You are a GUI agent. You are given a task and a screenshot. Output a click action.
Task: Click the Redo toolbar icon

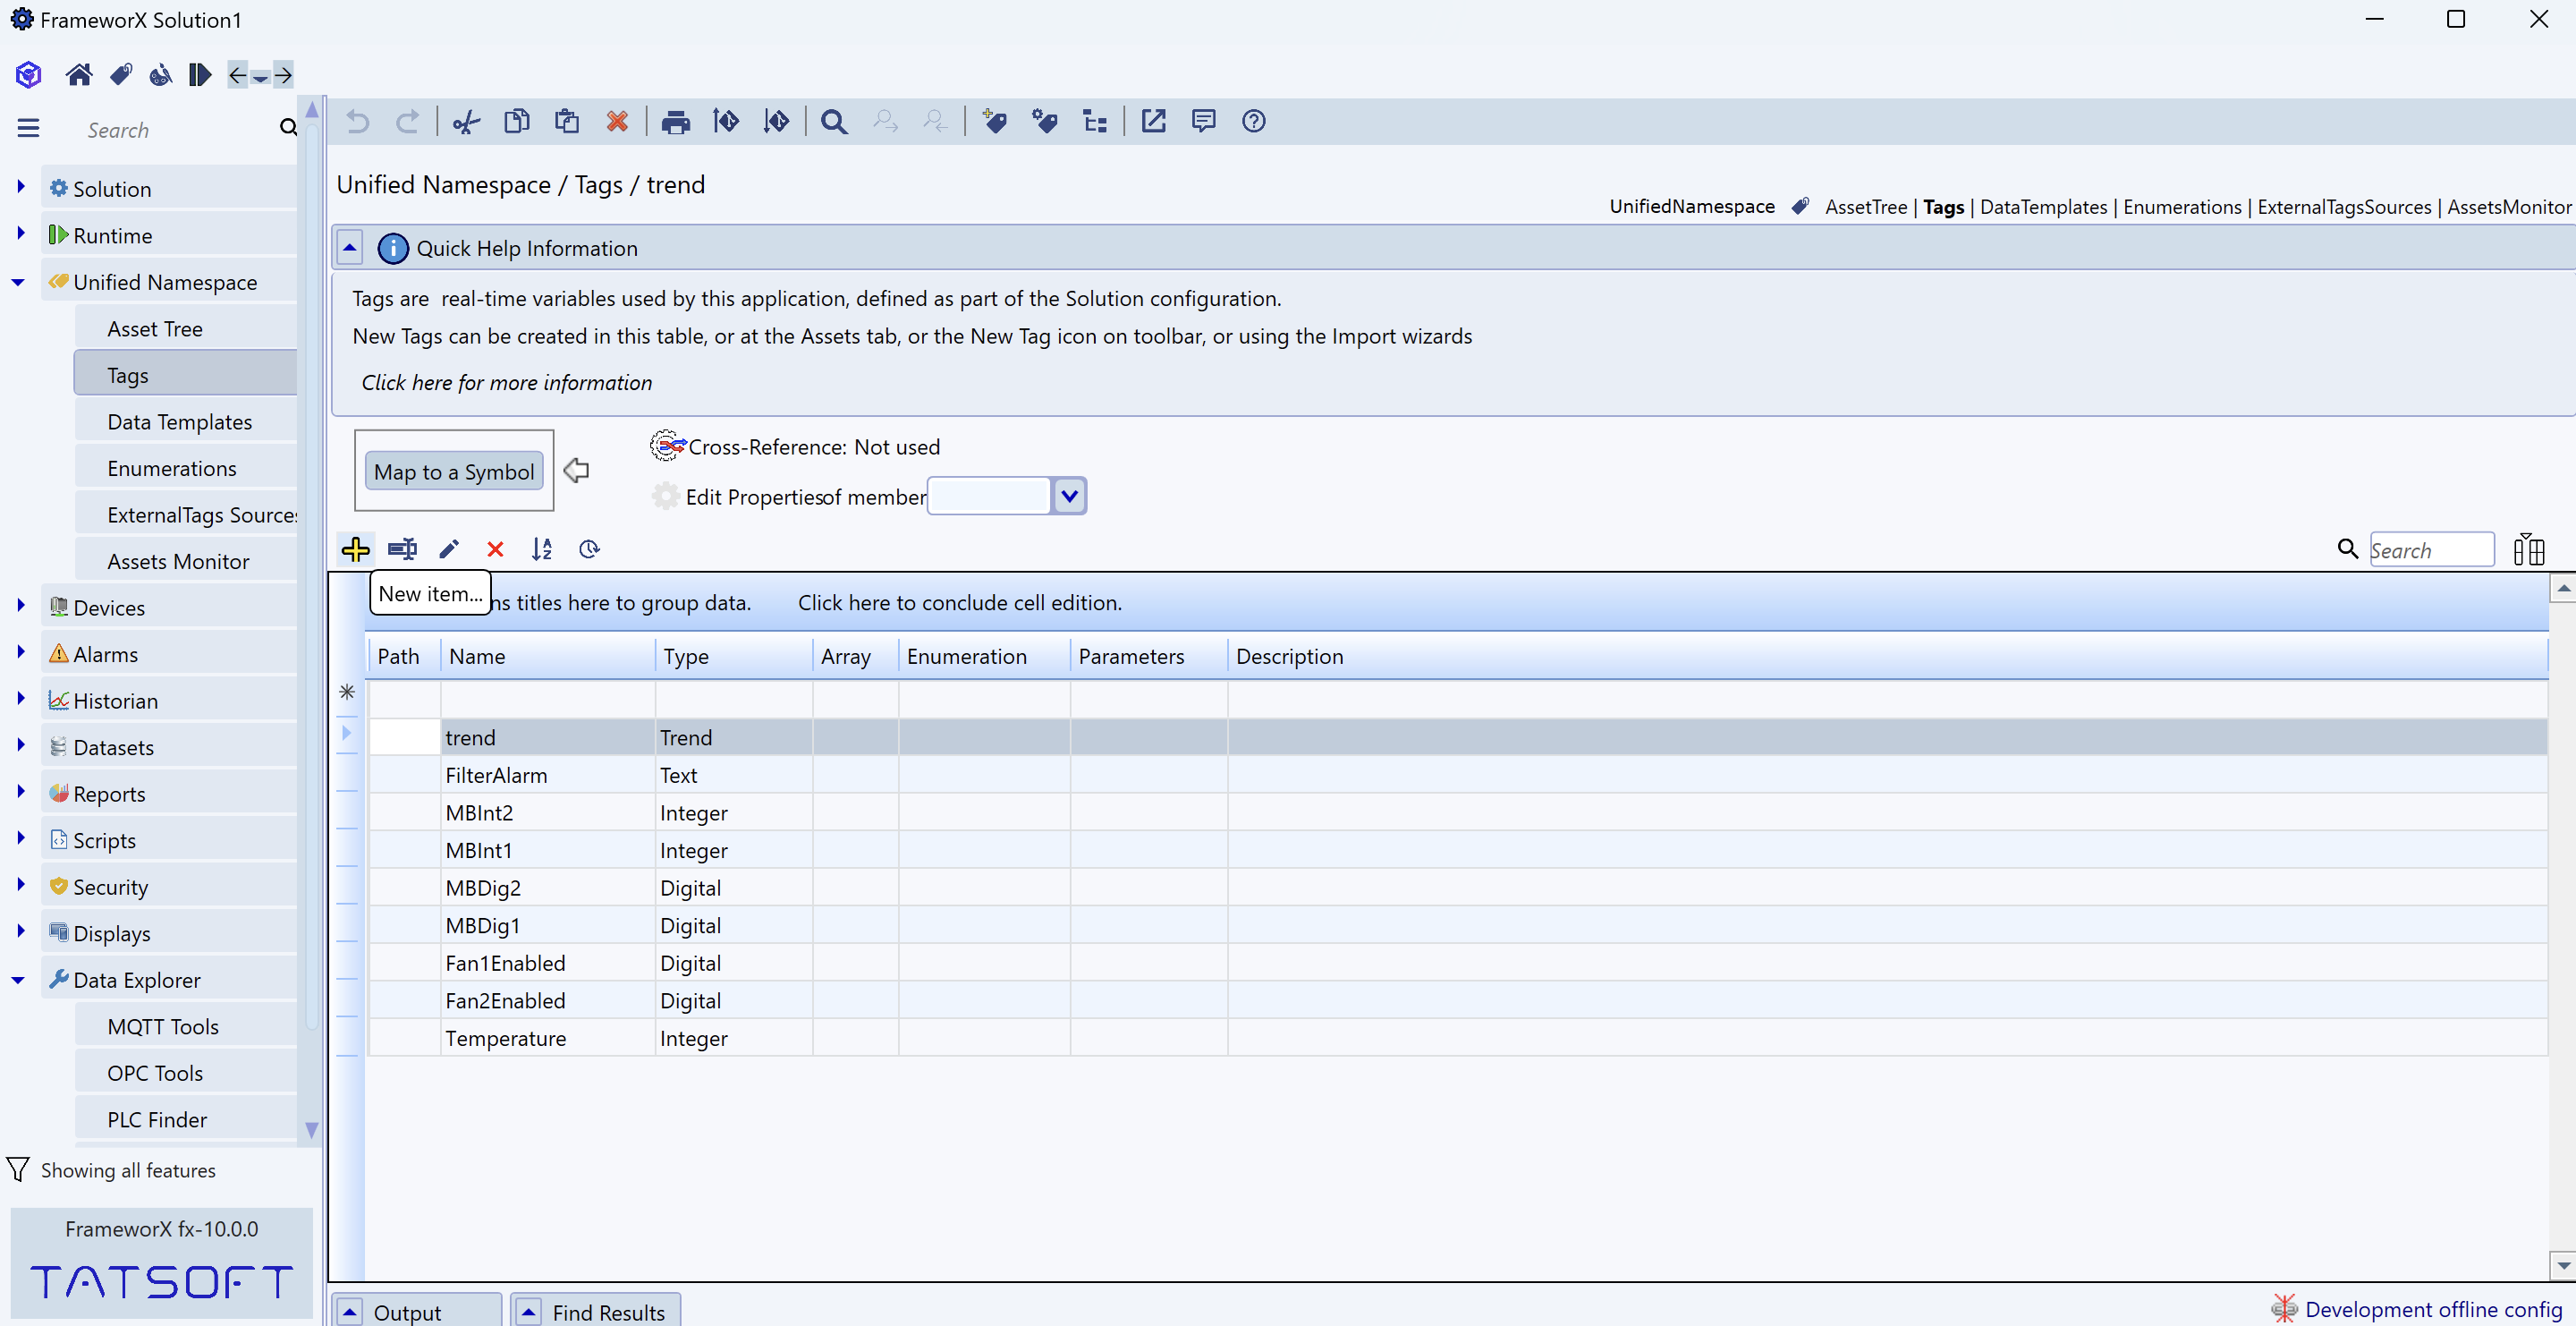tap(407, 122)
